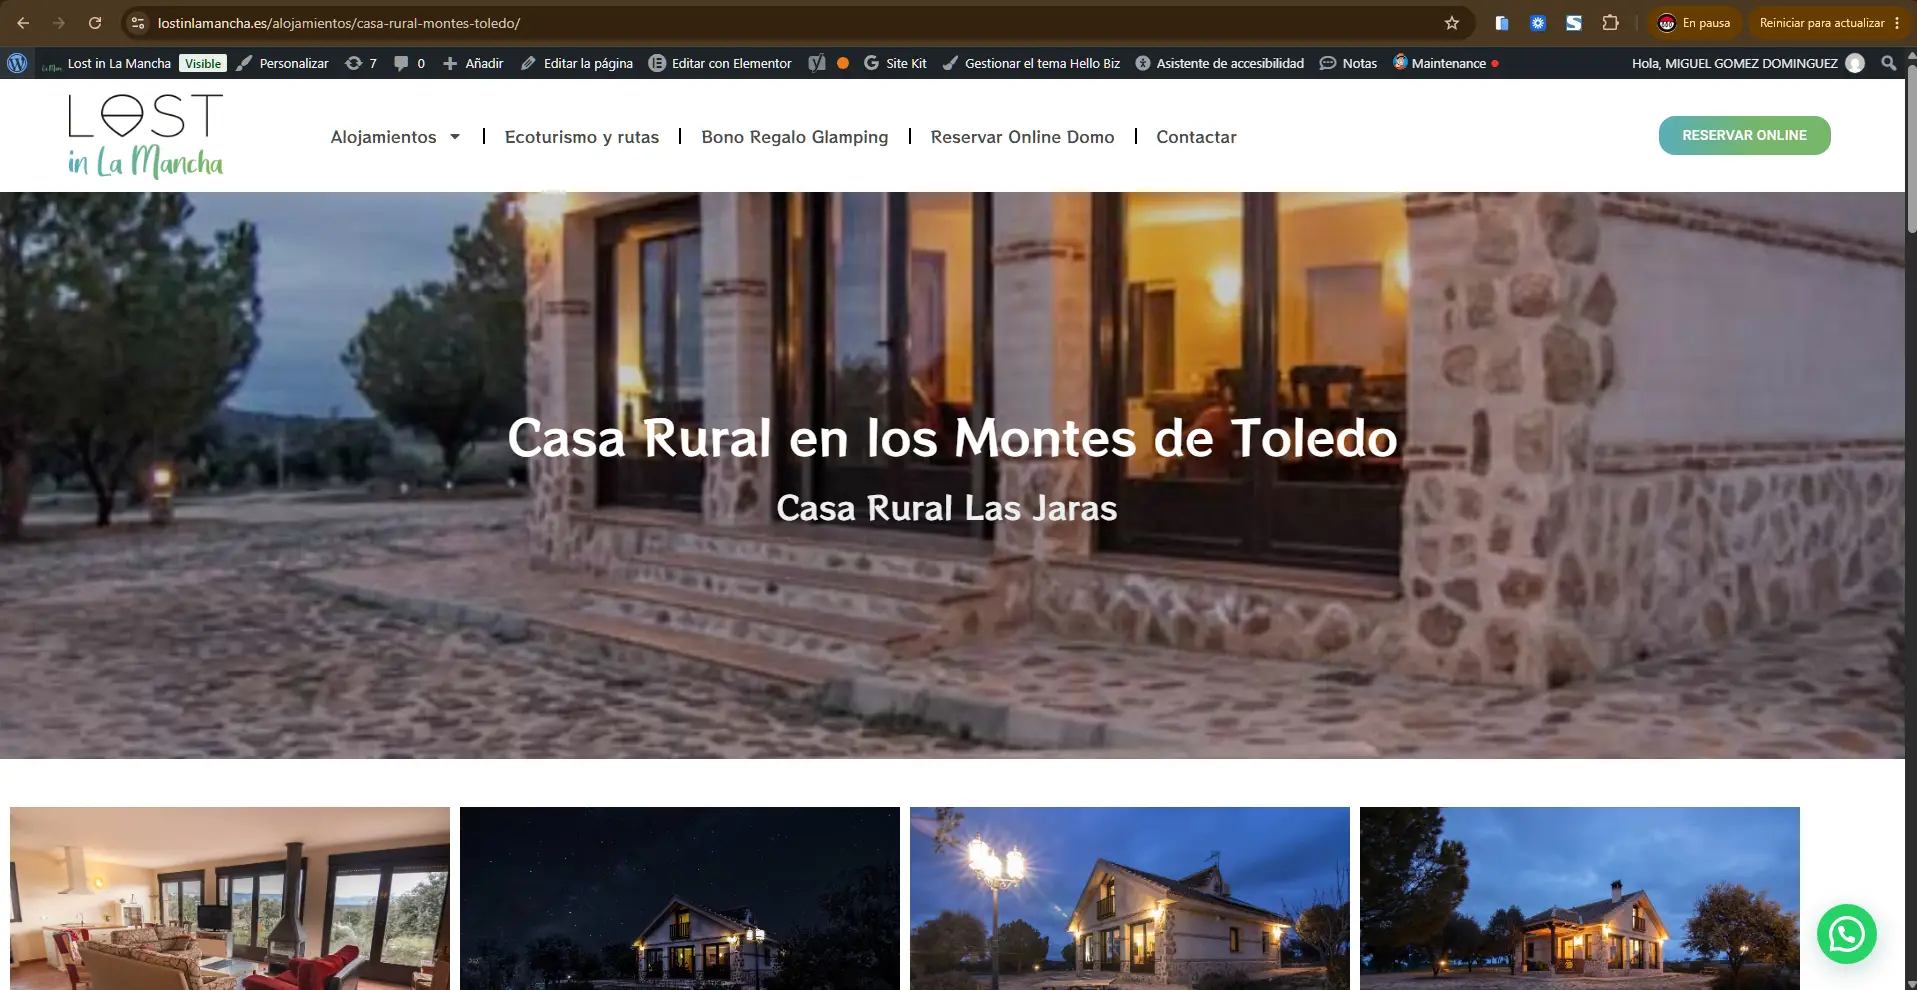Viewport: 1917px width, 990px height.
Task: Open the Yoast SEO icon in admin bar
Action: (x=817, y=63)
